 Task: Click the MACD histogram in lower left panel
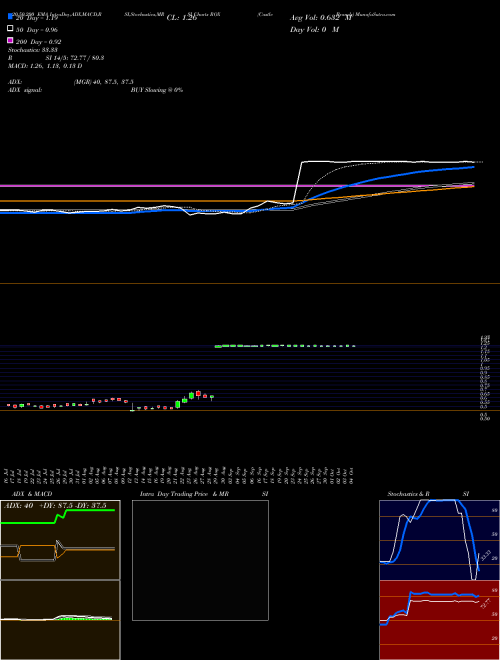pyautogui.click(x=84, y=619)
